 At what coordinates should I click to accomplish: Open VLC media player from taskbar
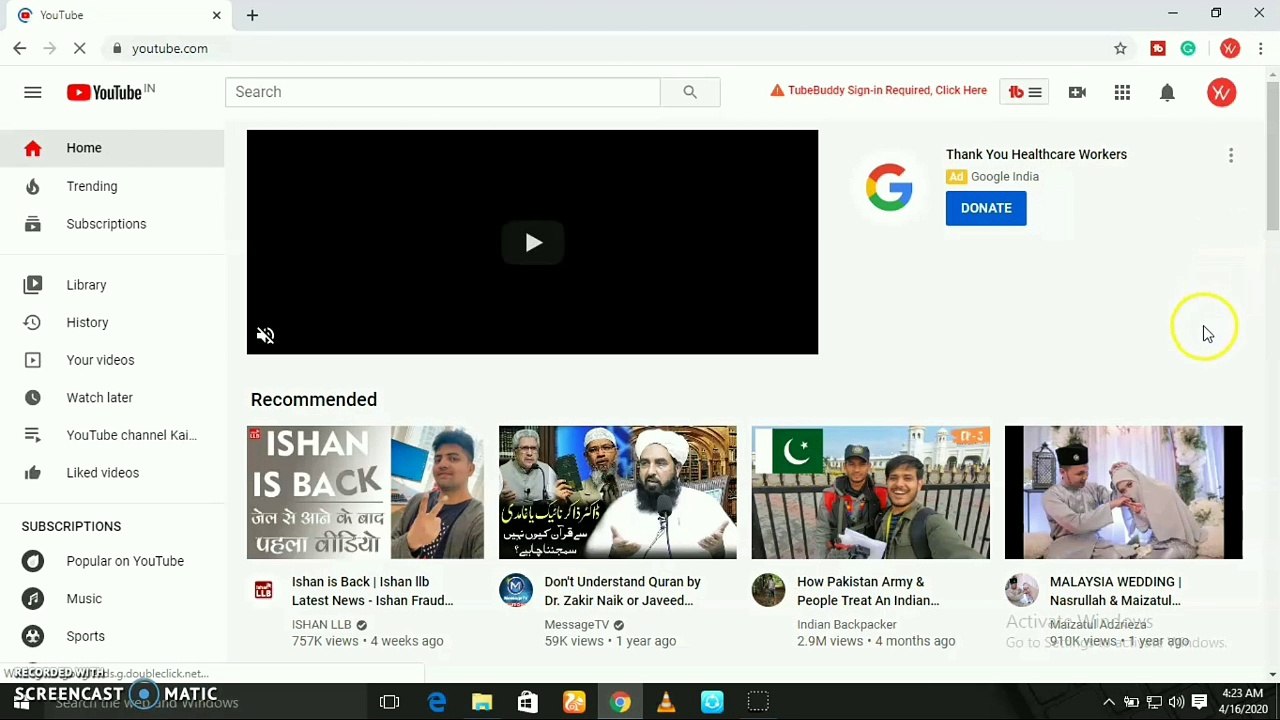pyautogui.click(x=666, y=702)
